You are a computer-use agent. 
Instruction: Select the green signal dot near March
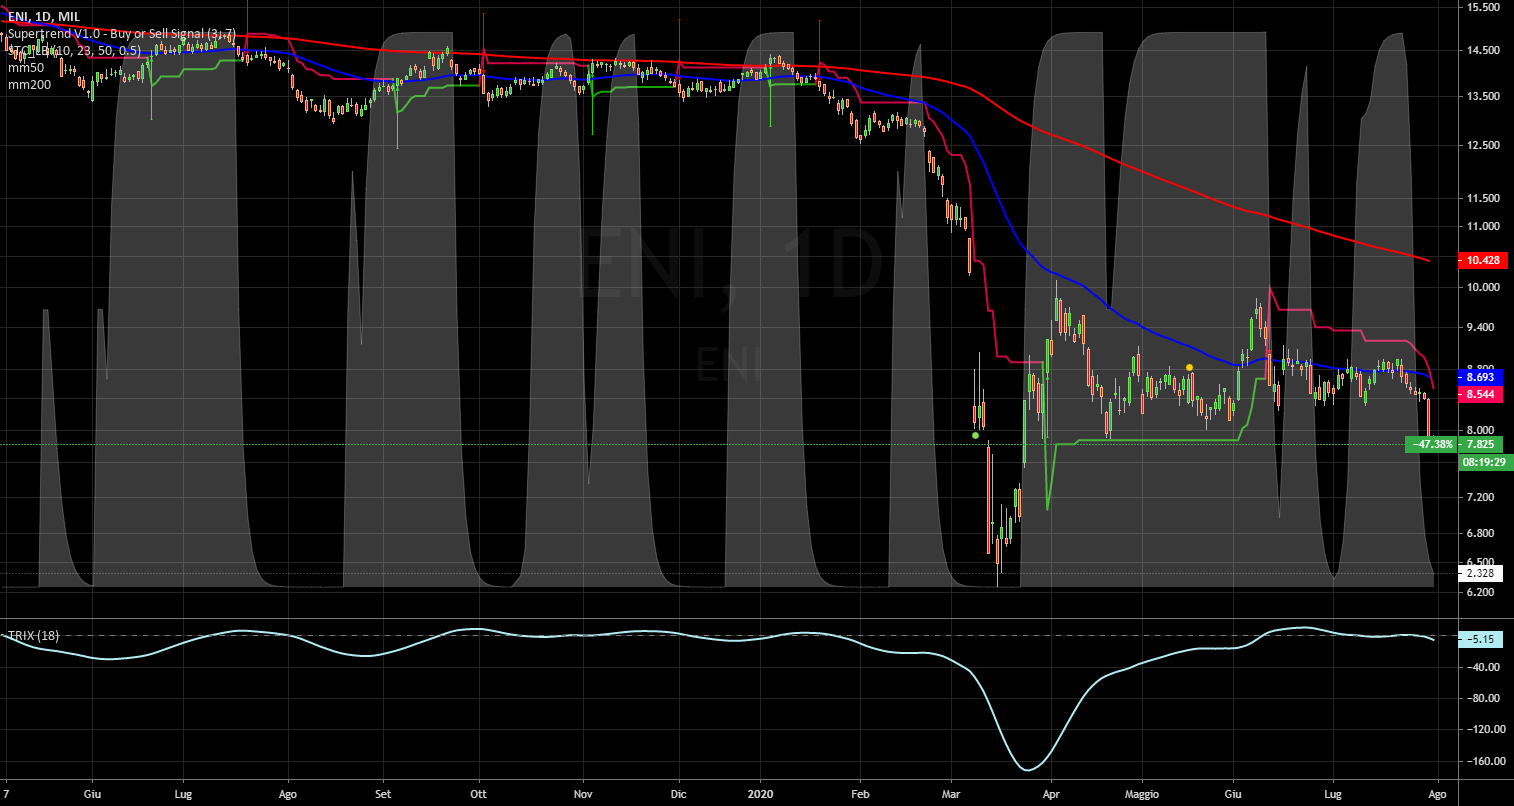click(x=975, y=436)
